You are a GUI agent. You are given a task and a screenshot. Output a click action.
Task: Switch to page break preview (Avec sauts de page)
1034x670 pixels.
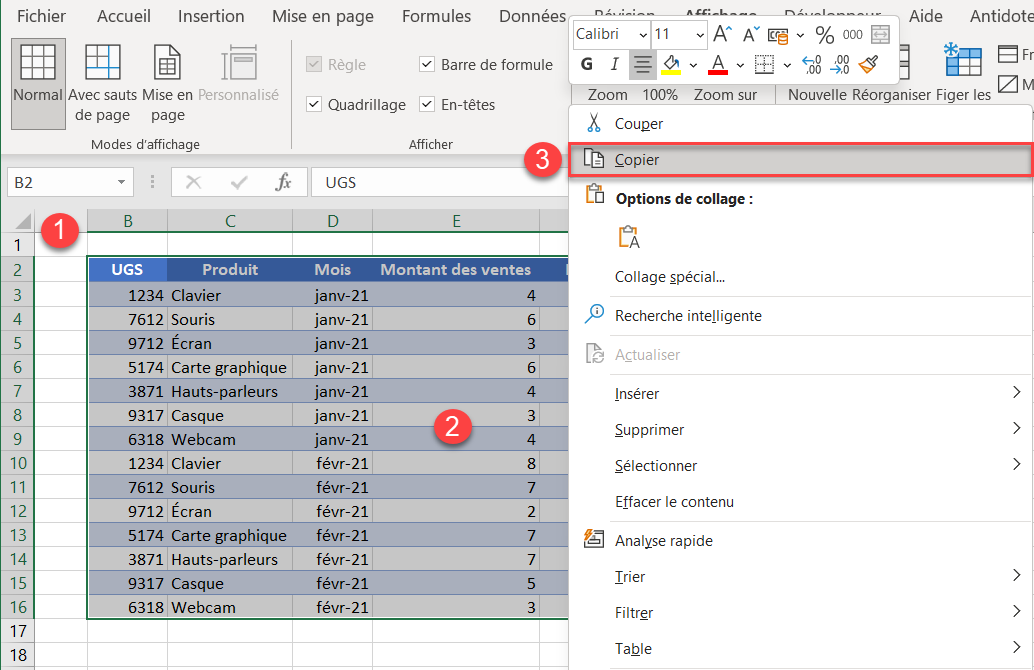click(x=102, y=83)
